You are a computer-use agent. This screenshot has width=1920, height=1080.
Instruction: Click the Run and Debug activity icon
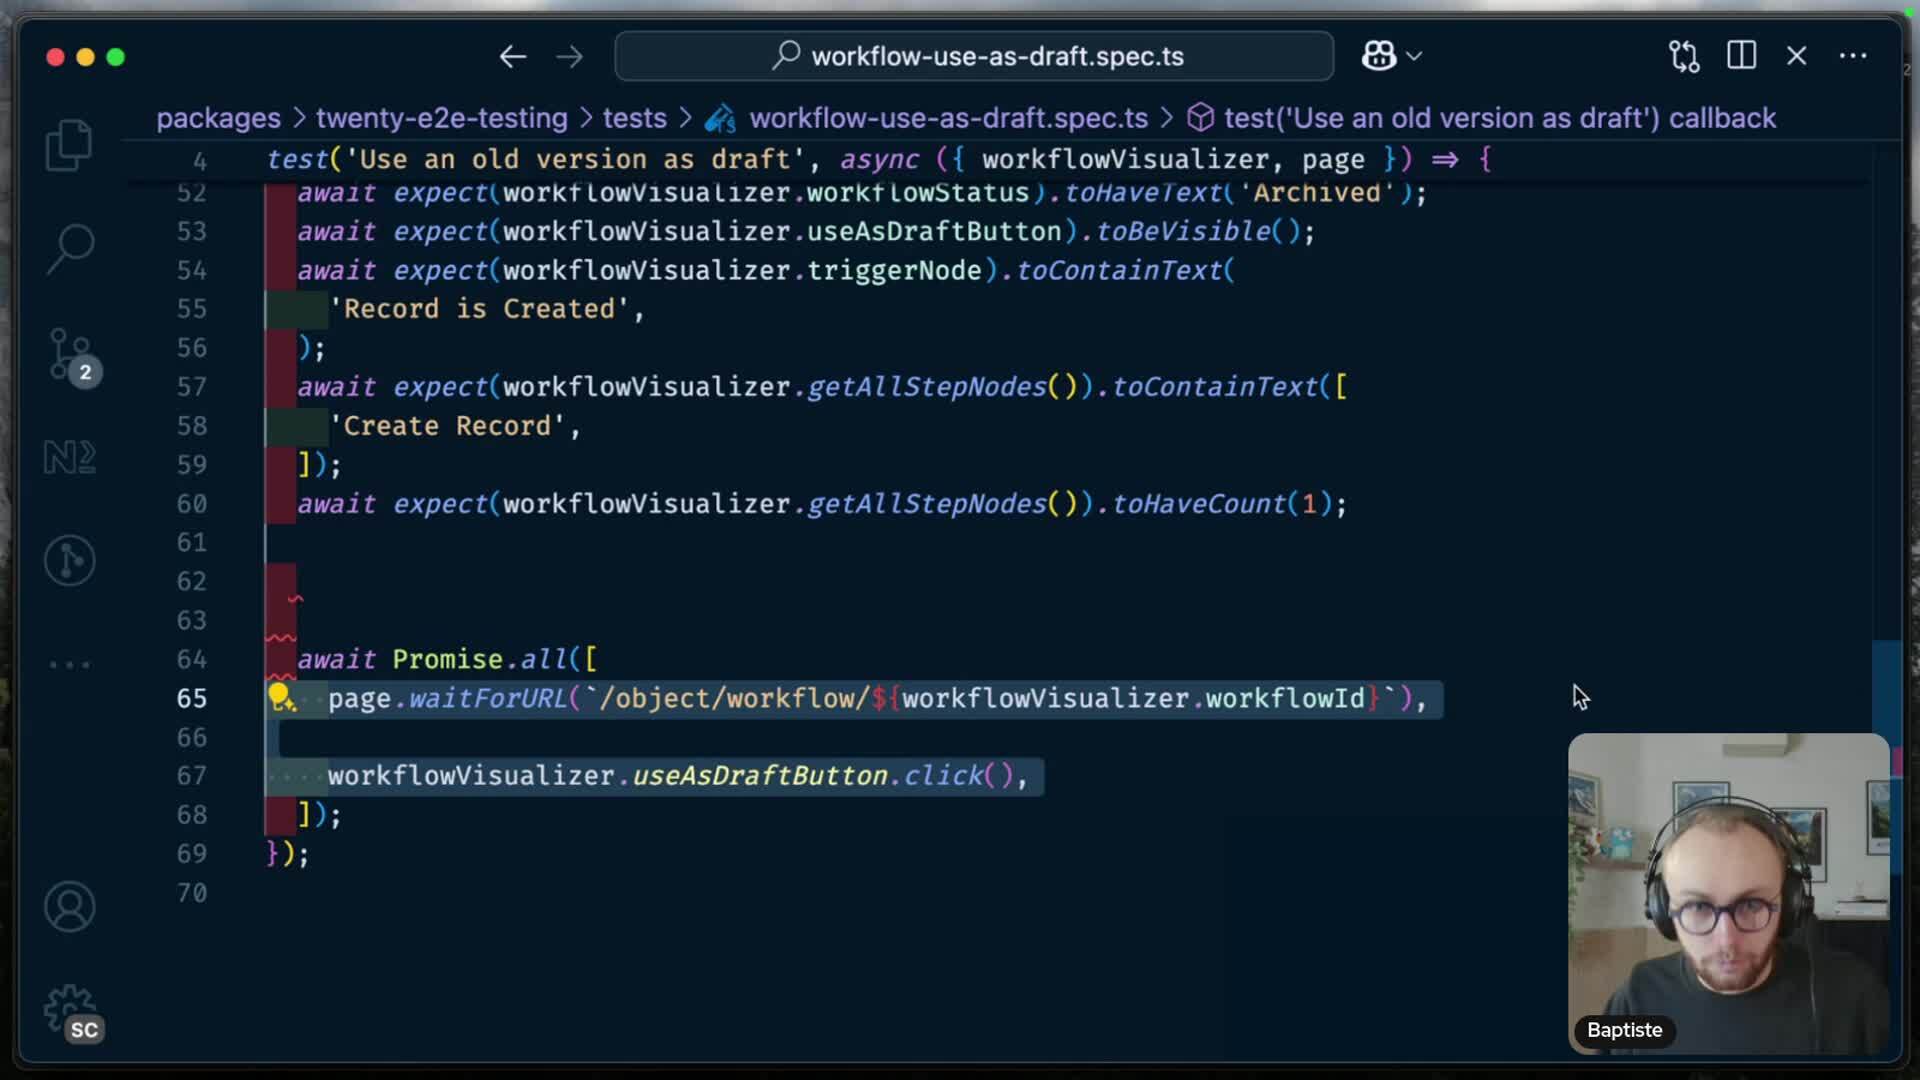(69, 560)
